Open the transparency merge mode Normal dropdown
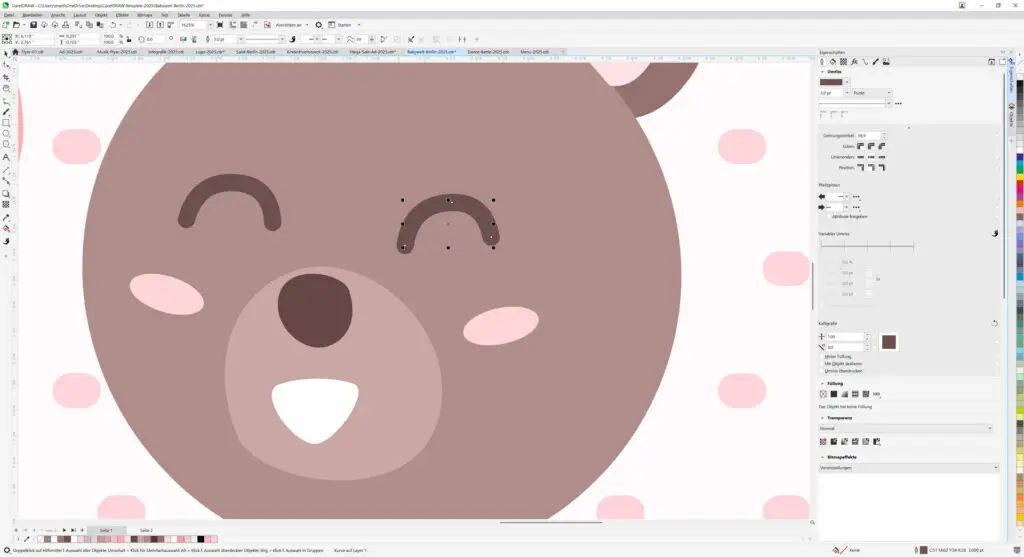This screenshot has width=1024, height=557. click(x=906, y=428)
